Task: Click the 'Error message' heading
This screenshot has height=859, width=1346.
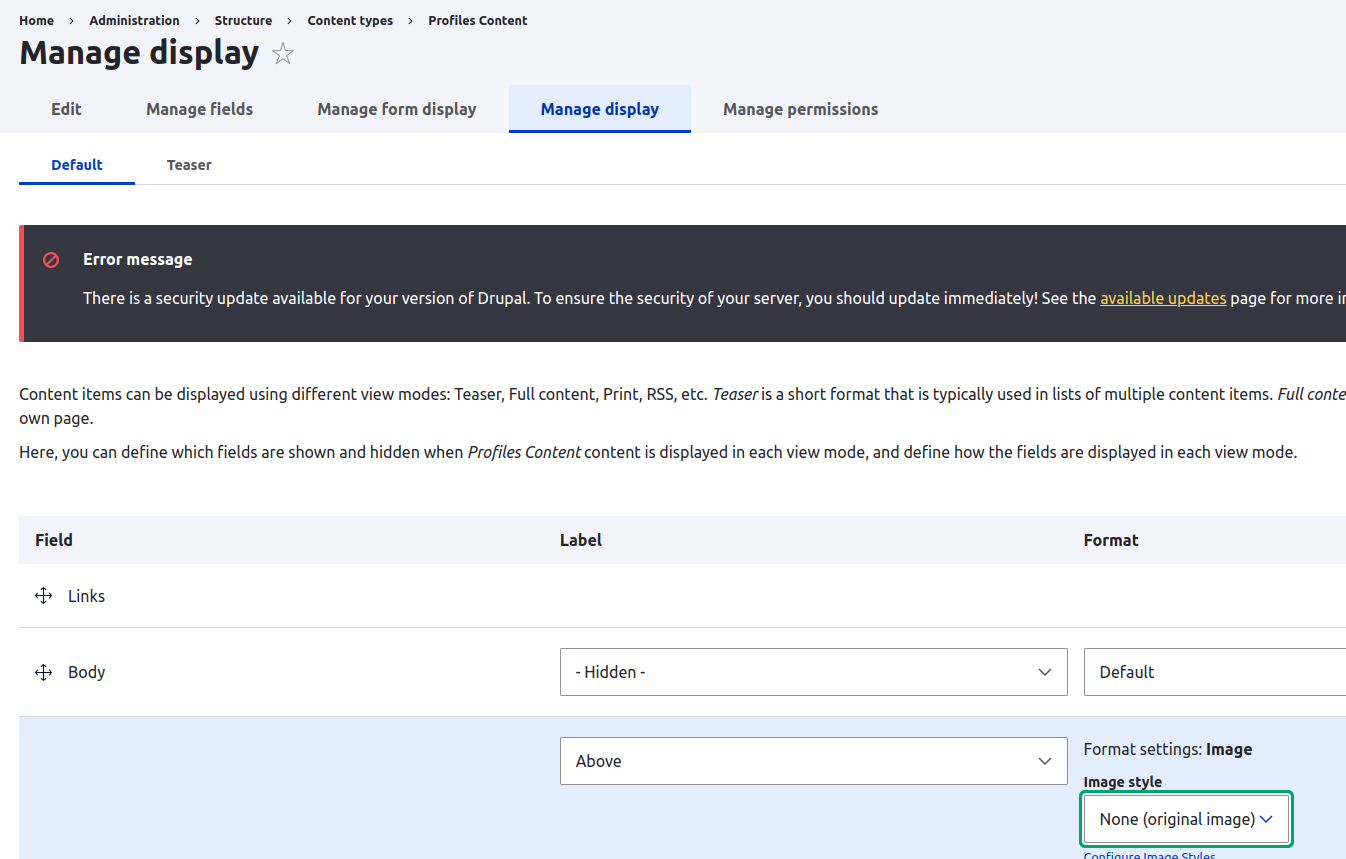Action: point(138,259)
